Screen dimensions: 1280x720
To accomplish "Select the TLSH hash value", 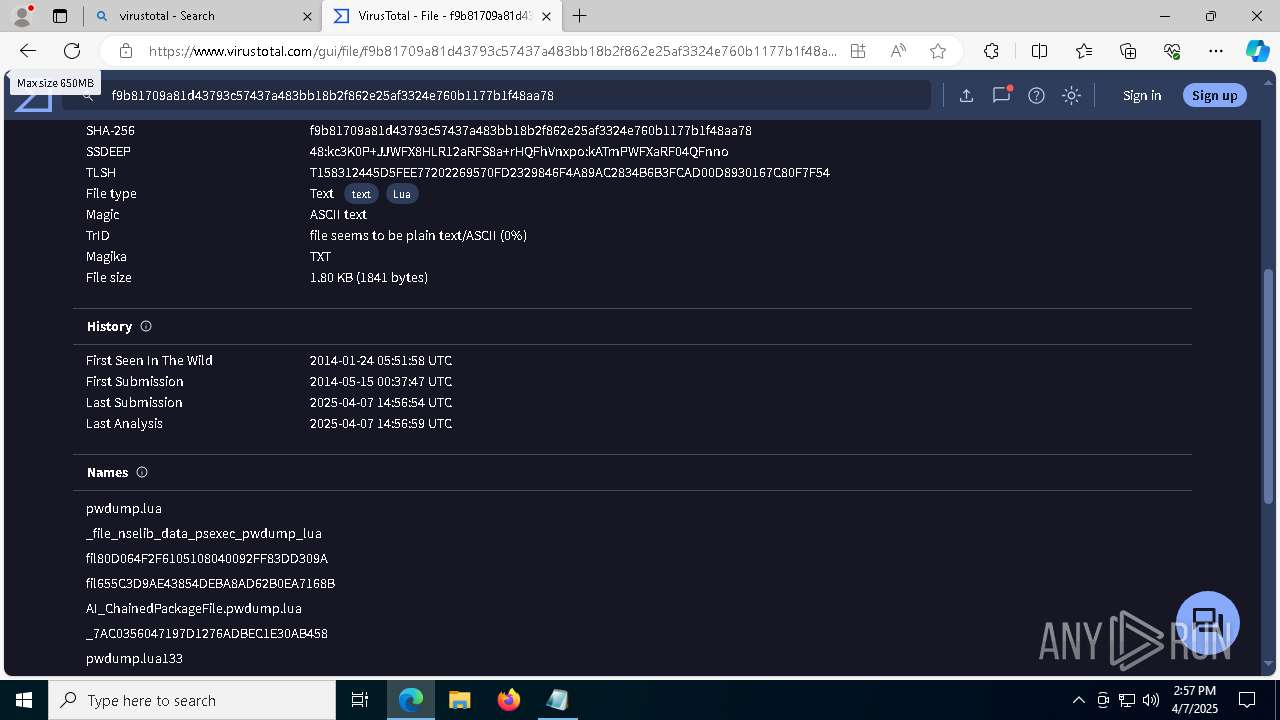I will tap(569, 173).
